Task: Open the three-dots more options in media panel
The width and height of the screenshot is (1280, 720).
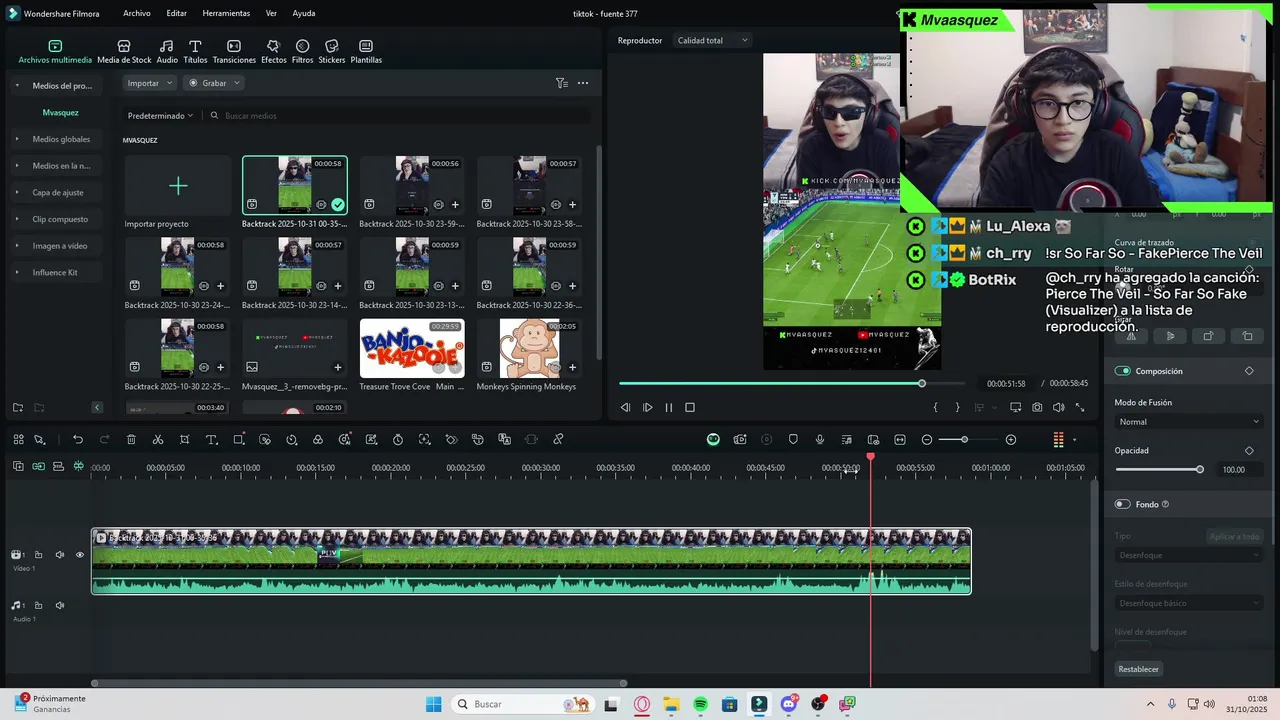Action: [583, 83]
